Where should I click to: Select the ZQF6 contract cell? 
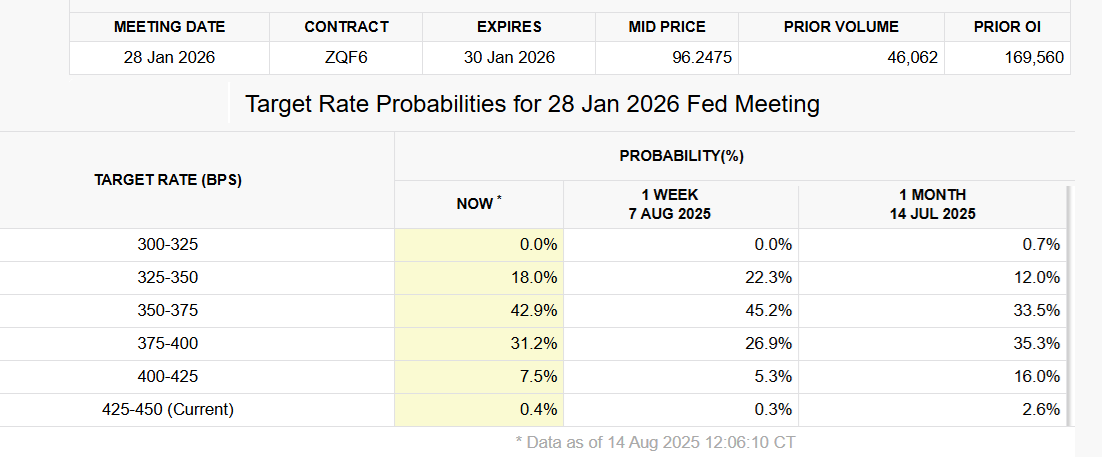[x=346, y=58]
